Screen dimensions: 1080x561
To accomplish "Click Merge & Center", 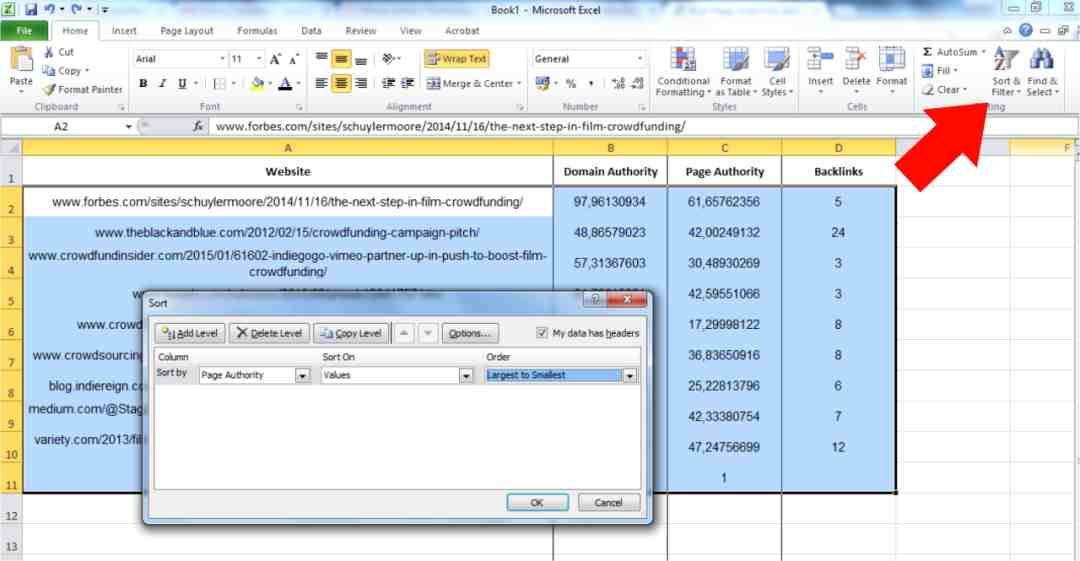I will (470, 83).
